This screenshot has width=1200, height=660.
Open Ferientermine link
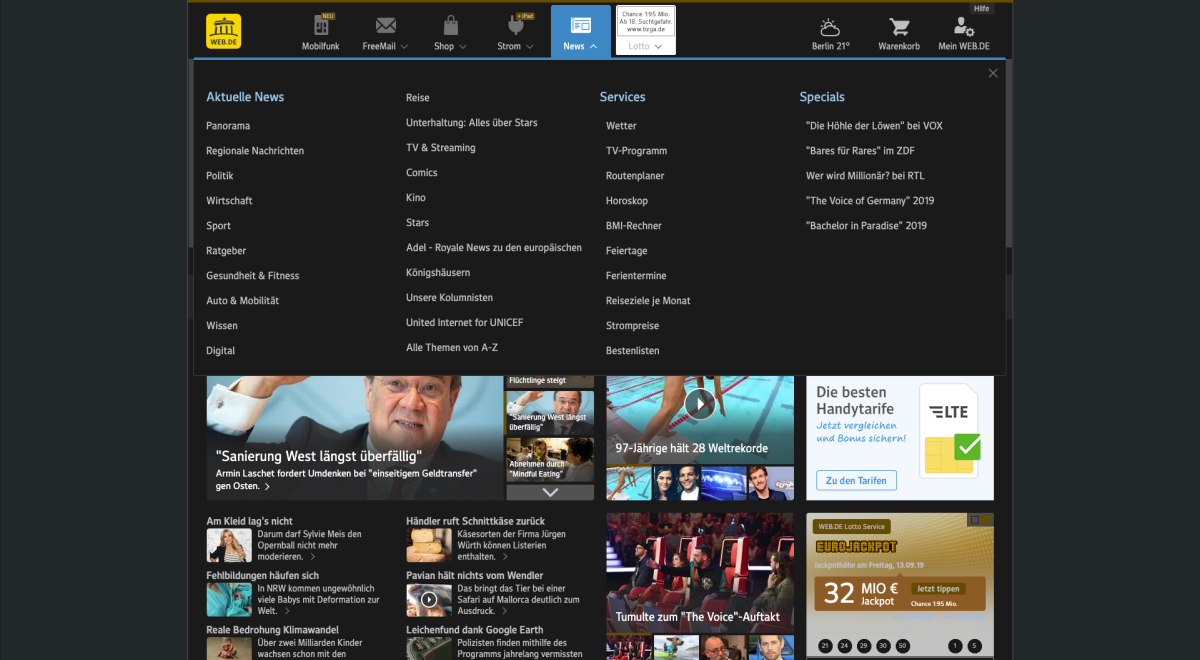636,276
